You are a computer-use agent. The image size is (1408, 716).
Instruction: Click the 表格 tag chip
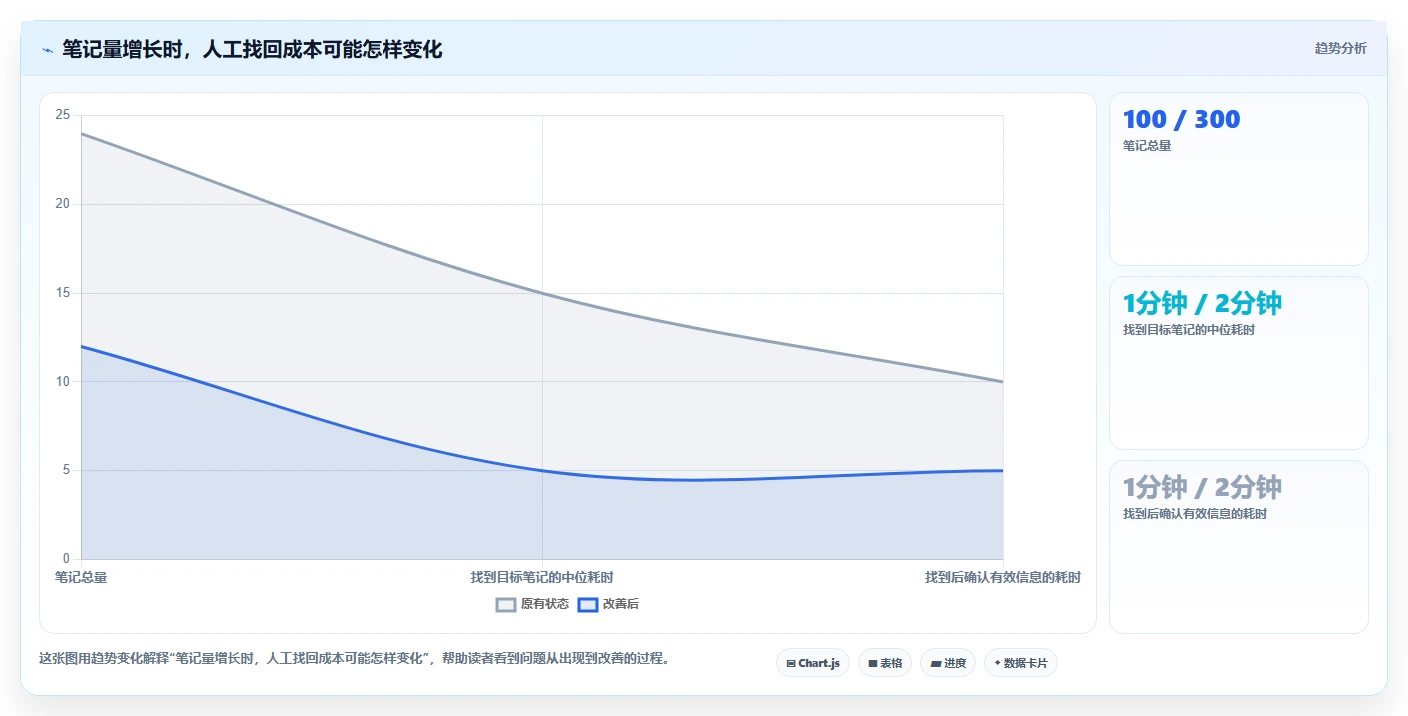[x=885, y=663]
